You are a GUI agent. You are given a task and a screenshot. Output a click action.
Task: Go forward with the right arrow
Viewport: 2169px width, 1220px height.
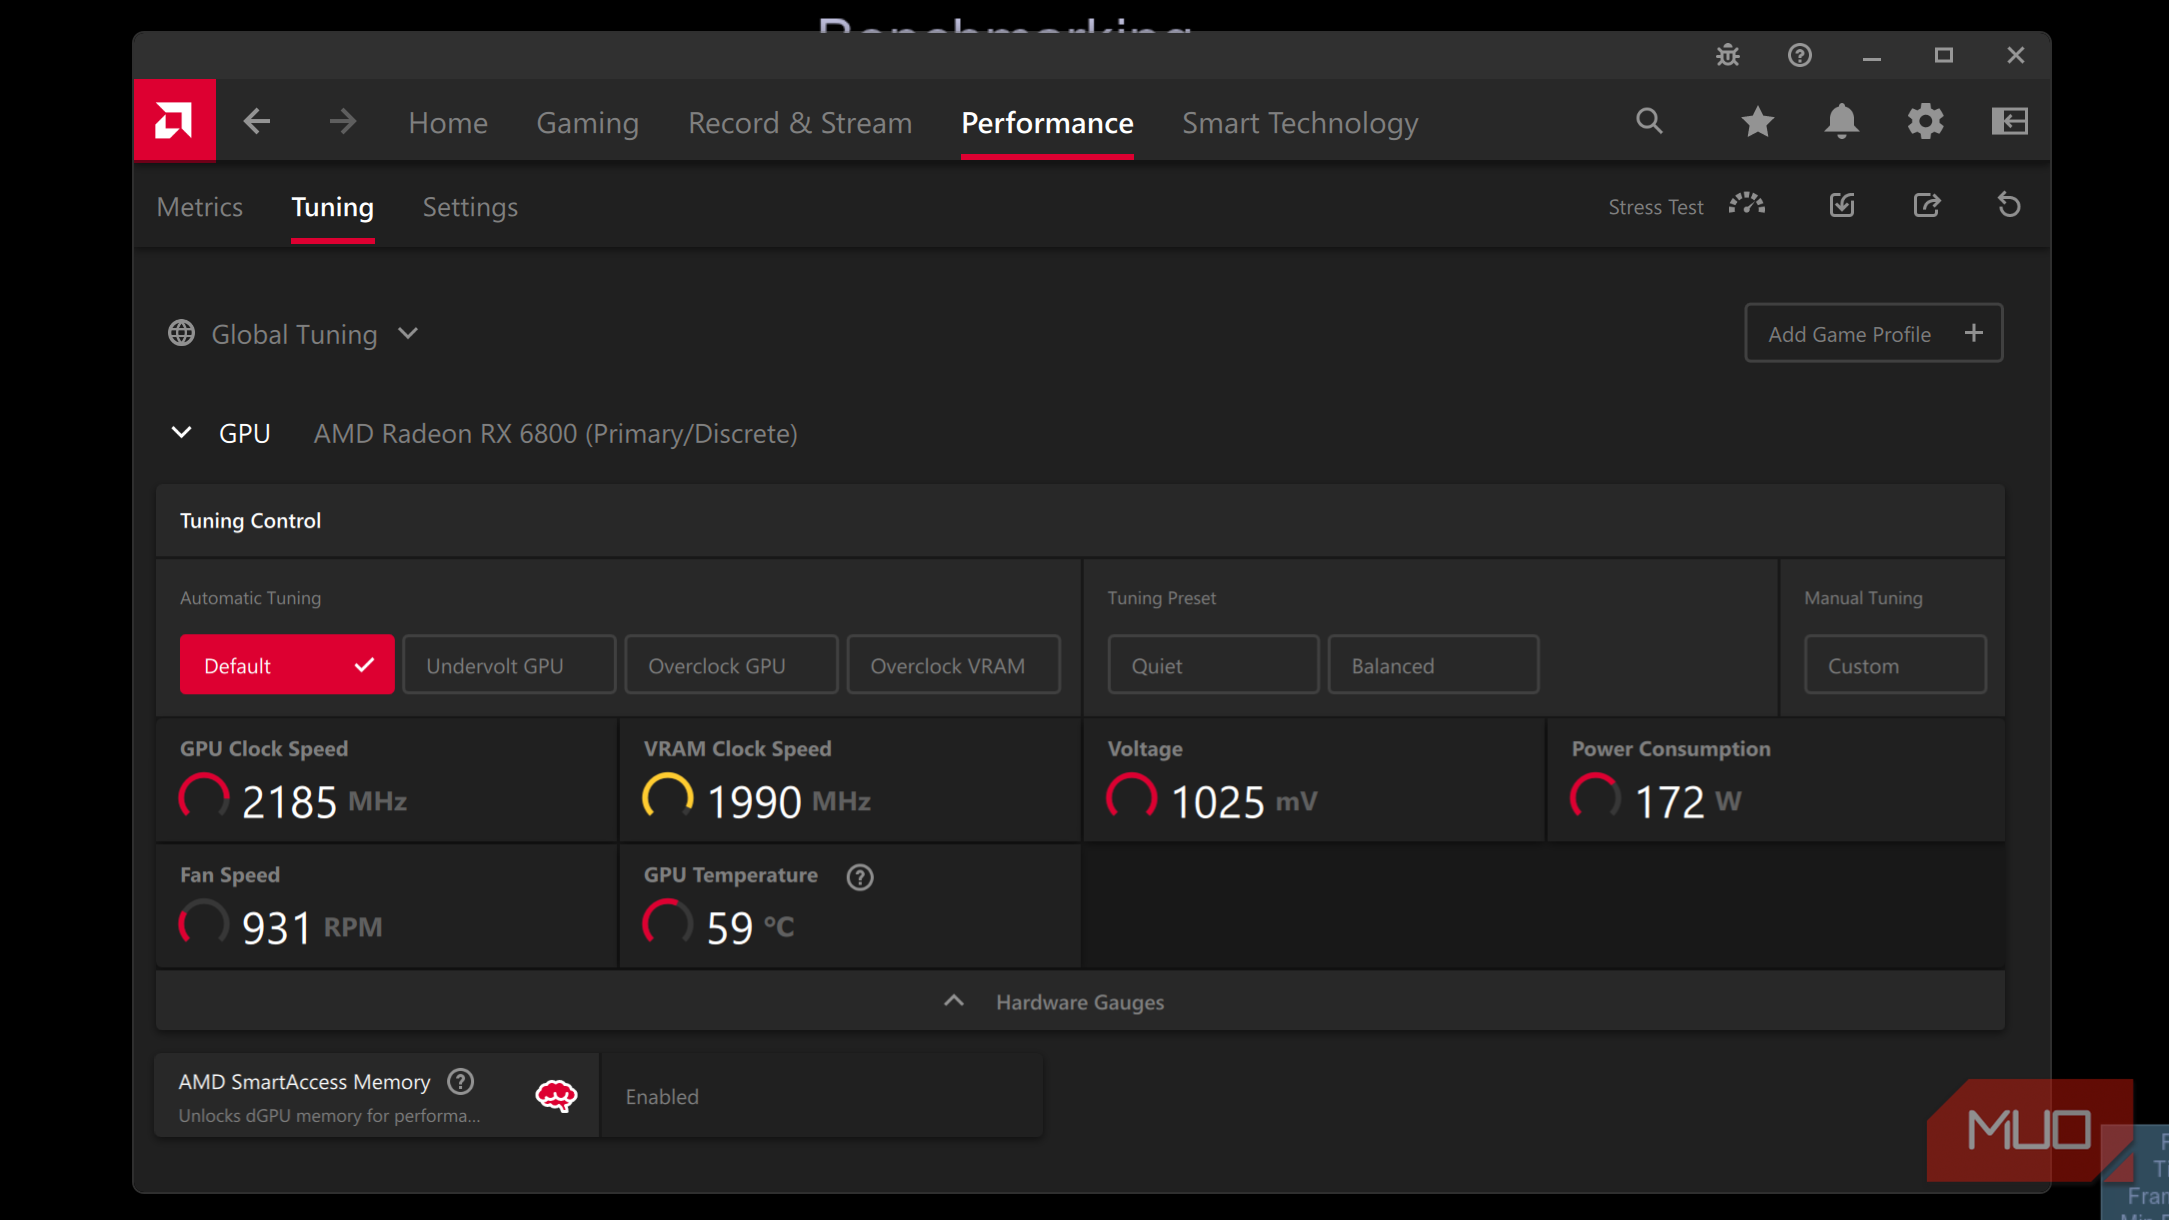[x=343, y=122]
